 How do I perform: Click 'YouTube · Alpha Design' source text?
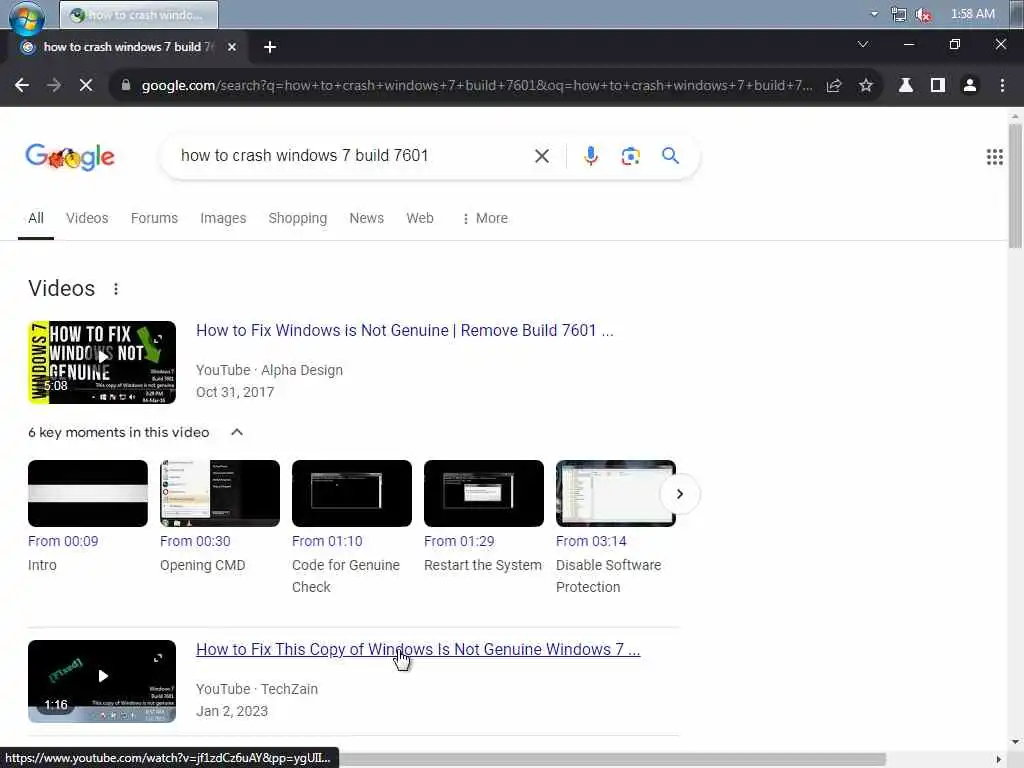tap(269, 370)
